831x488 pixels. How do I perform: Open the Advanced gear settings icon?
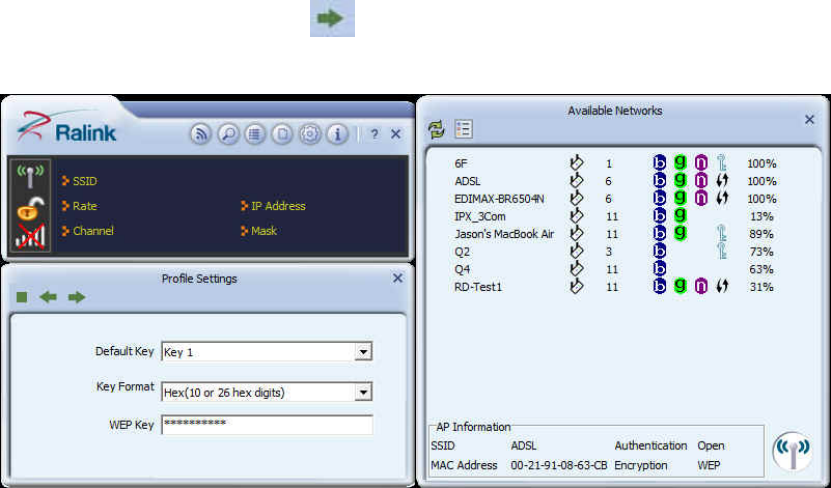(x=310, y=134)
